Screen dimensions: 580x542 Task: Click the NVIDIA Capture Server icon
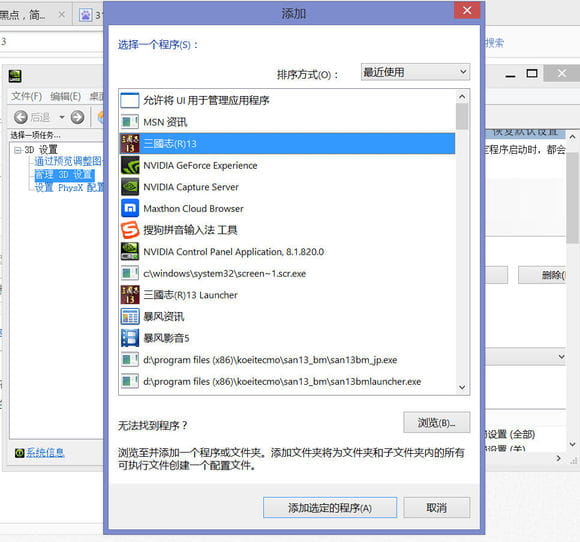130,187
